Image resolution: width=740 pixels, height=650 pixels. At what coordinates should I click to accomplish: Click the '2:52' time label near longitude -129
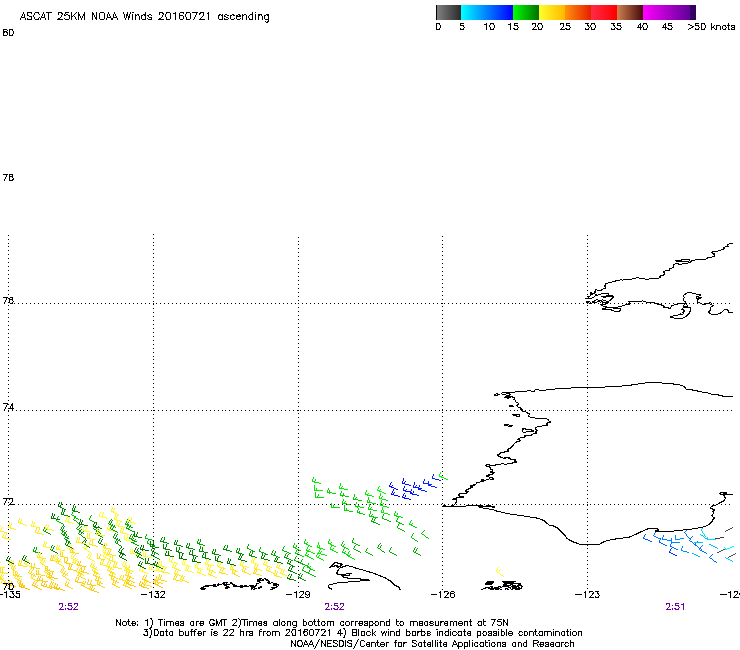pyautogui.click(x=334, y=607)
